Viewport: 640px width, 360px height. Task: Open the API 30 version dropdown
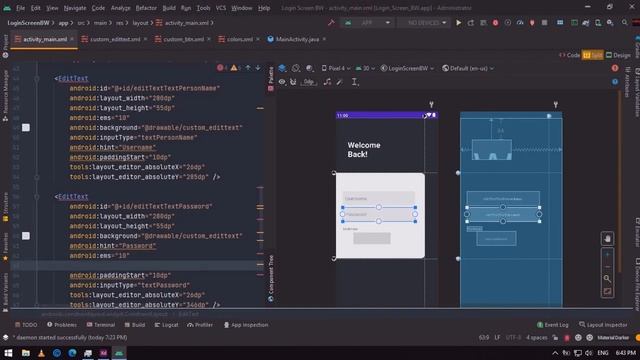pos(365,68)
